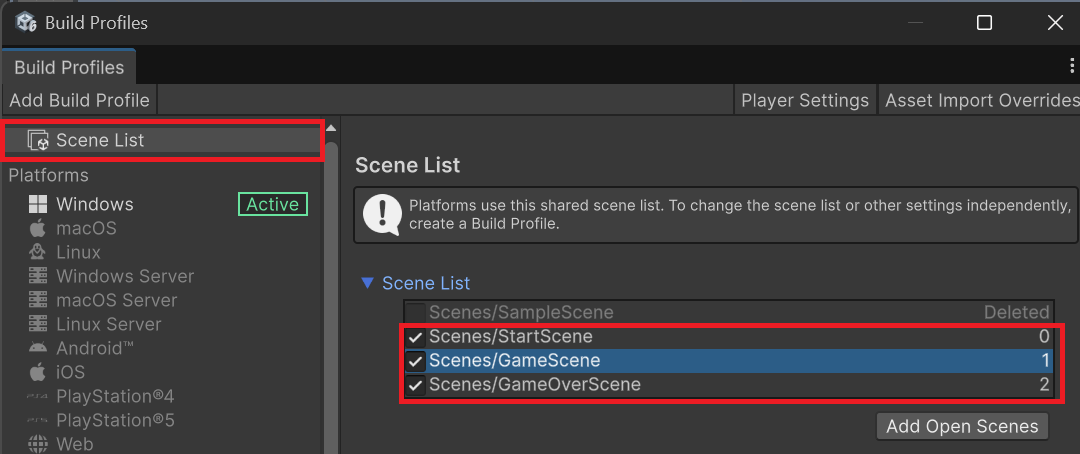The image size is (1080, 454).
Task: Click the sidebar vertical scrollbar
Action: [x=331, y=296]
